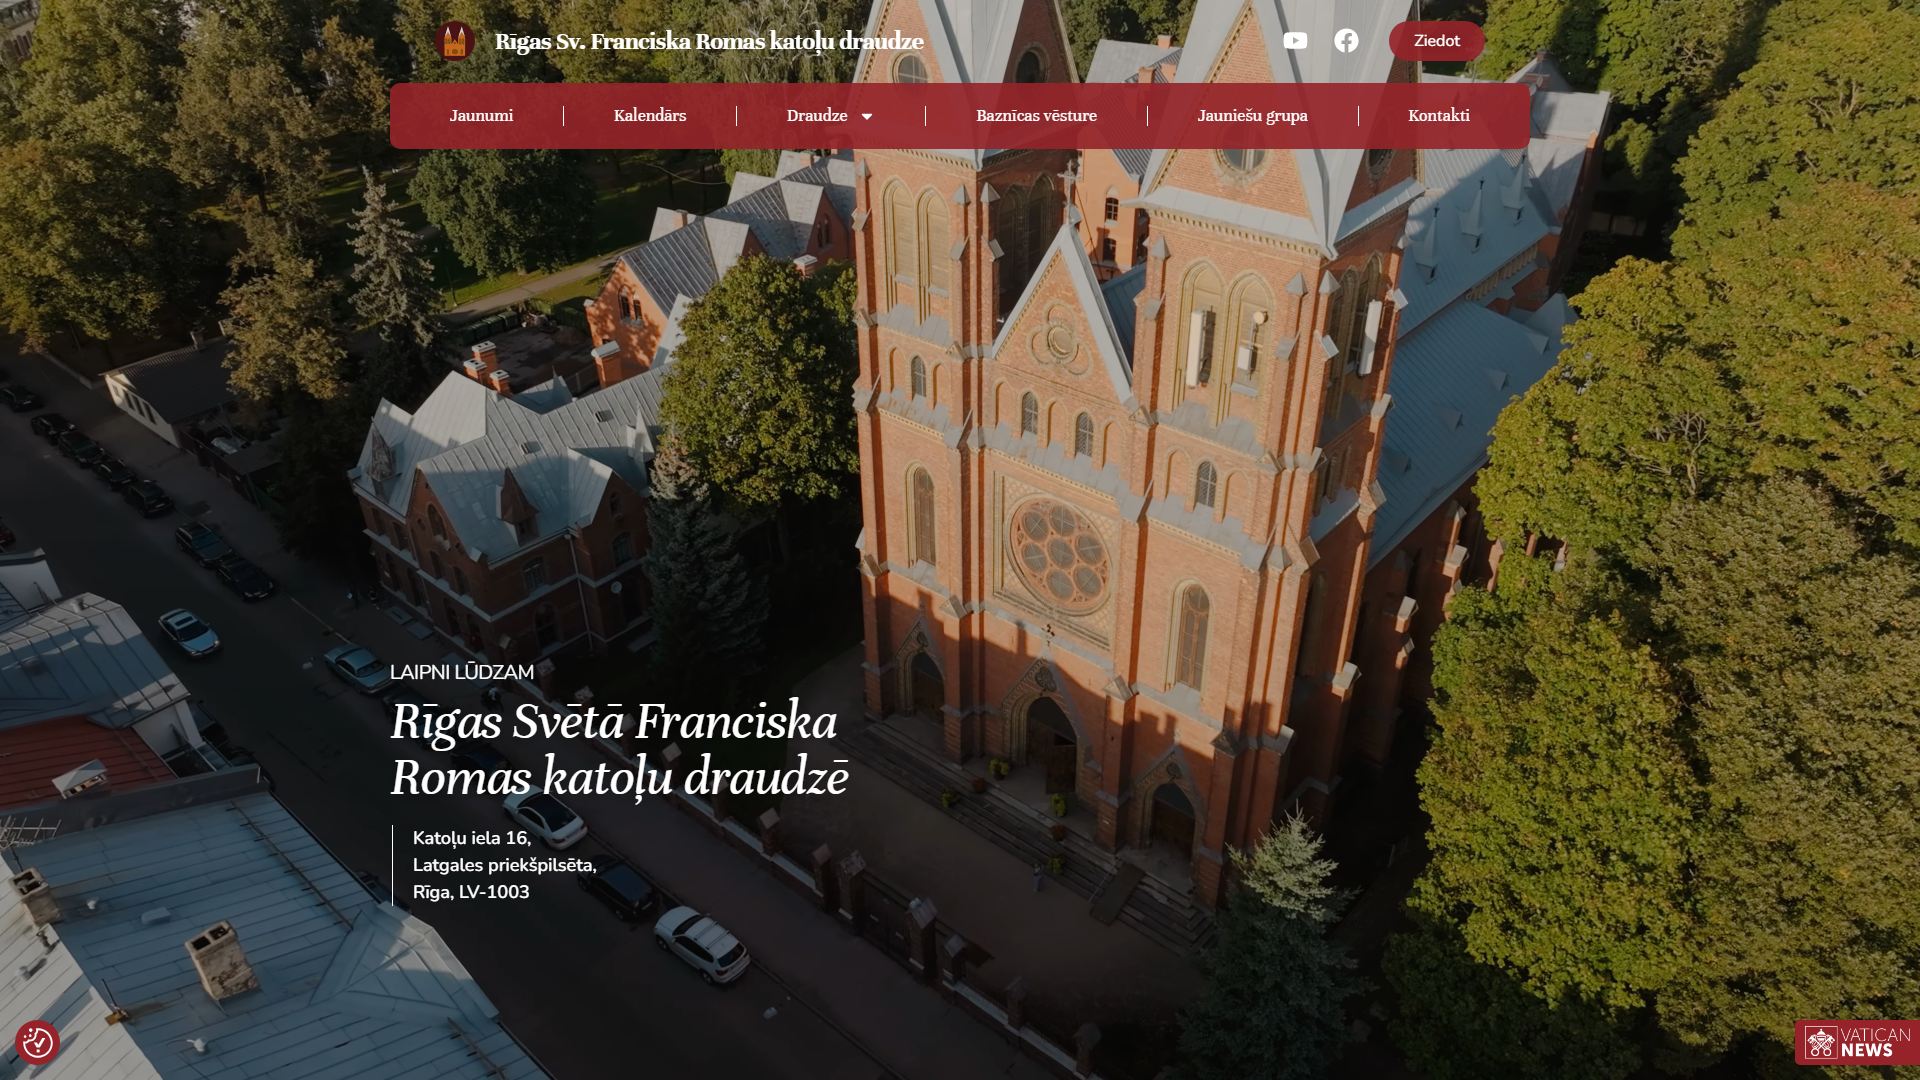
Task: Click the site title link in the header
Action: (708, 42)
